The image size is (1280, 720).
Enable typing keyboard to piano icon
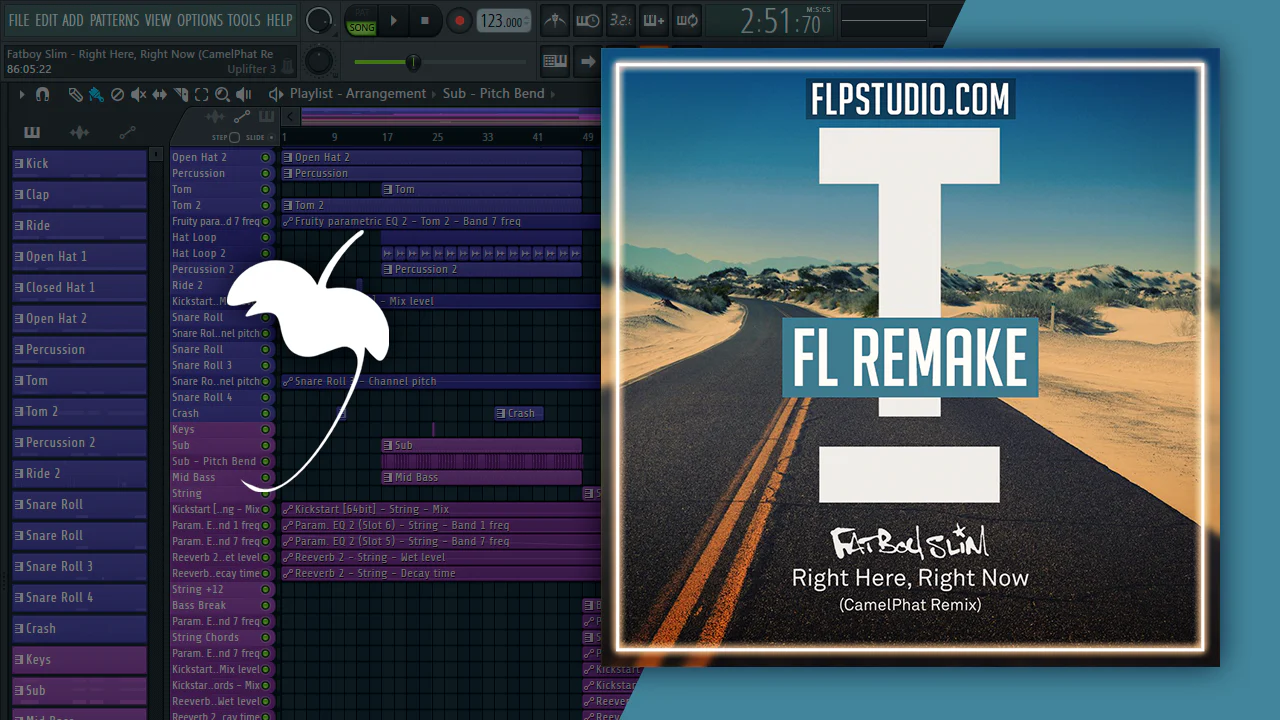(x=555, y=61)
